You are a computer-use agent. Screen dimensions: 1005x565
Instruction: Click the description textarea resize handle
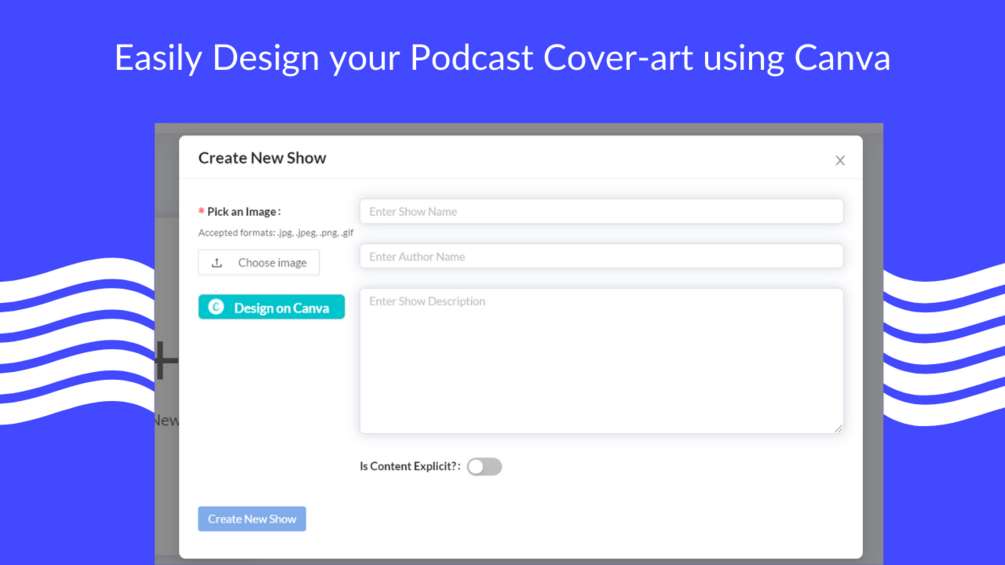[838, 429]
